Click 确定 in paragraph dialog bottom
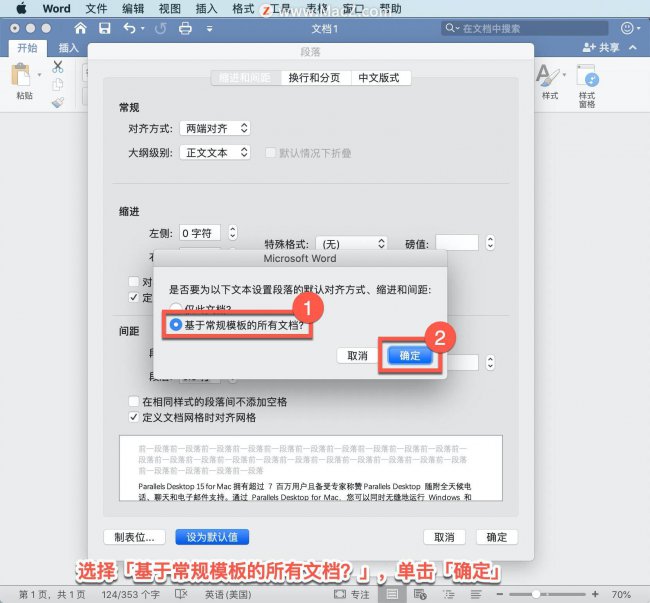 [x=497, y=538]
